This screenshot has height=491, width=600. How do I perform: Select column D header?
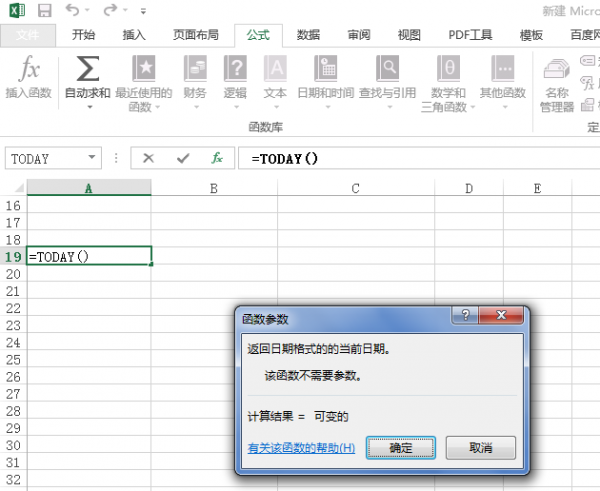coord(469,188)
